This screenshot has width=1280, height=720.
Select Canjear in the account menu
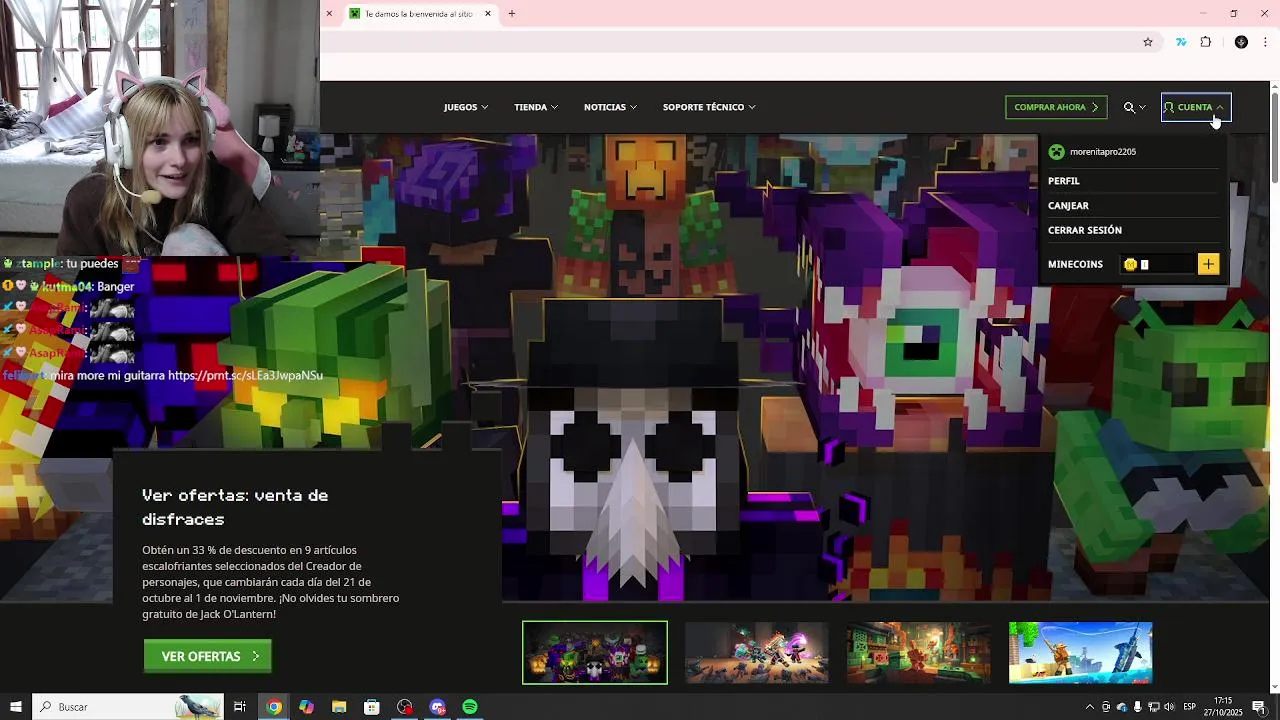coord(1068,205)
